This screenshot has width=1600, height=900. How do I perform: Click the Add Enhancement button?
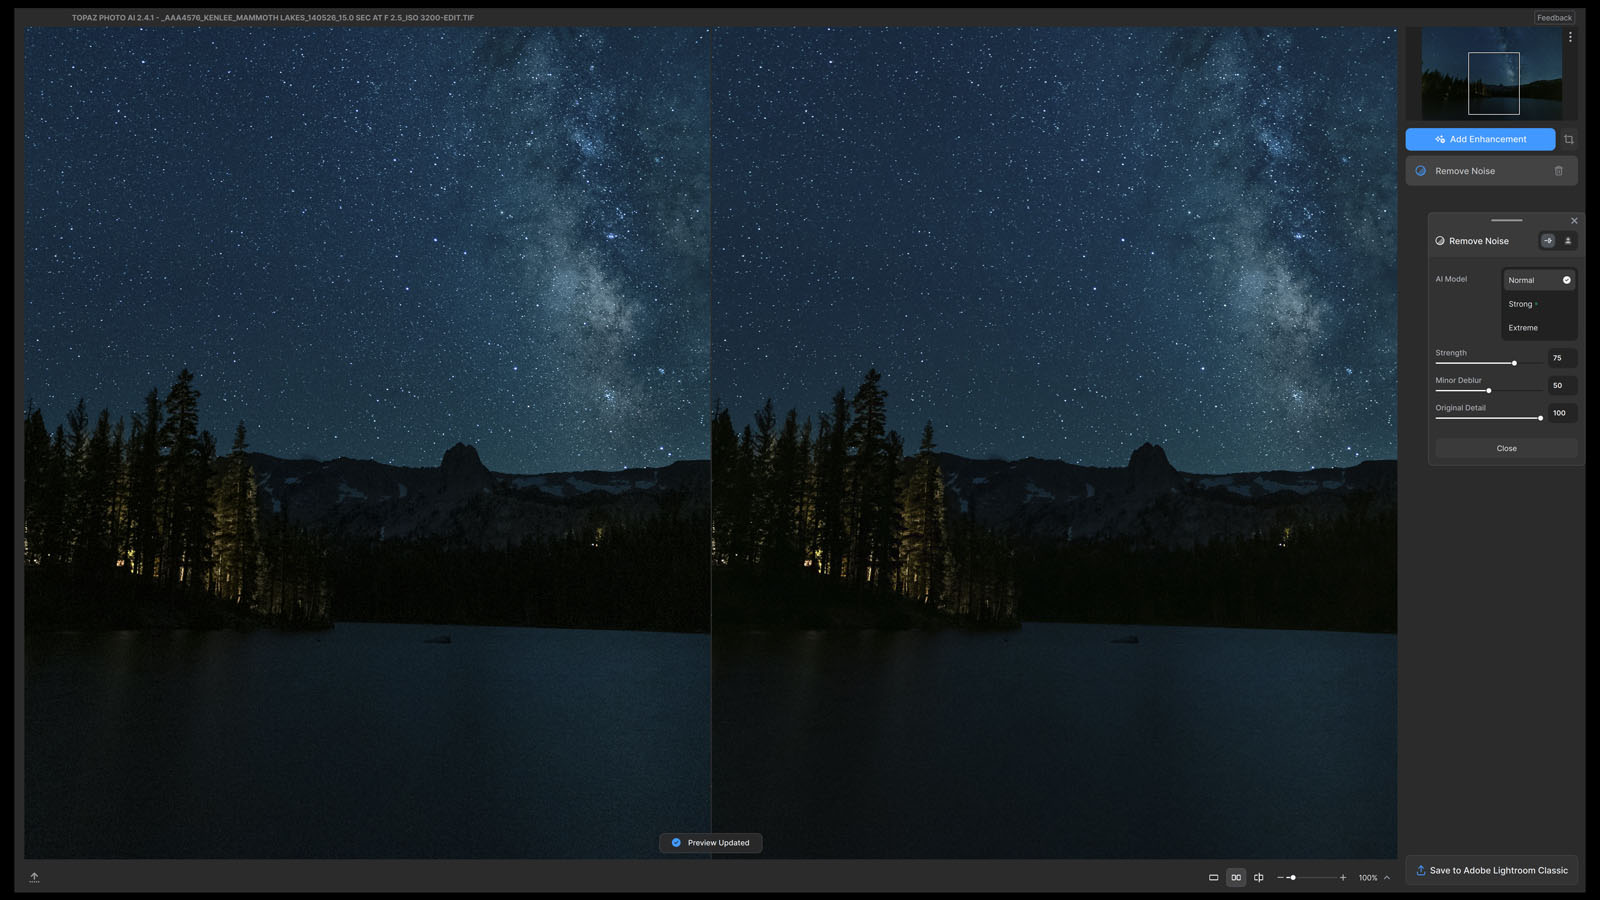[x=1480, y=139]
